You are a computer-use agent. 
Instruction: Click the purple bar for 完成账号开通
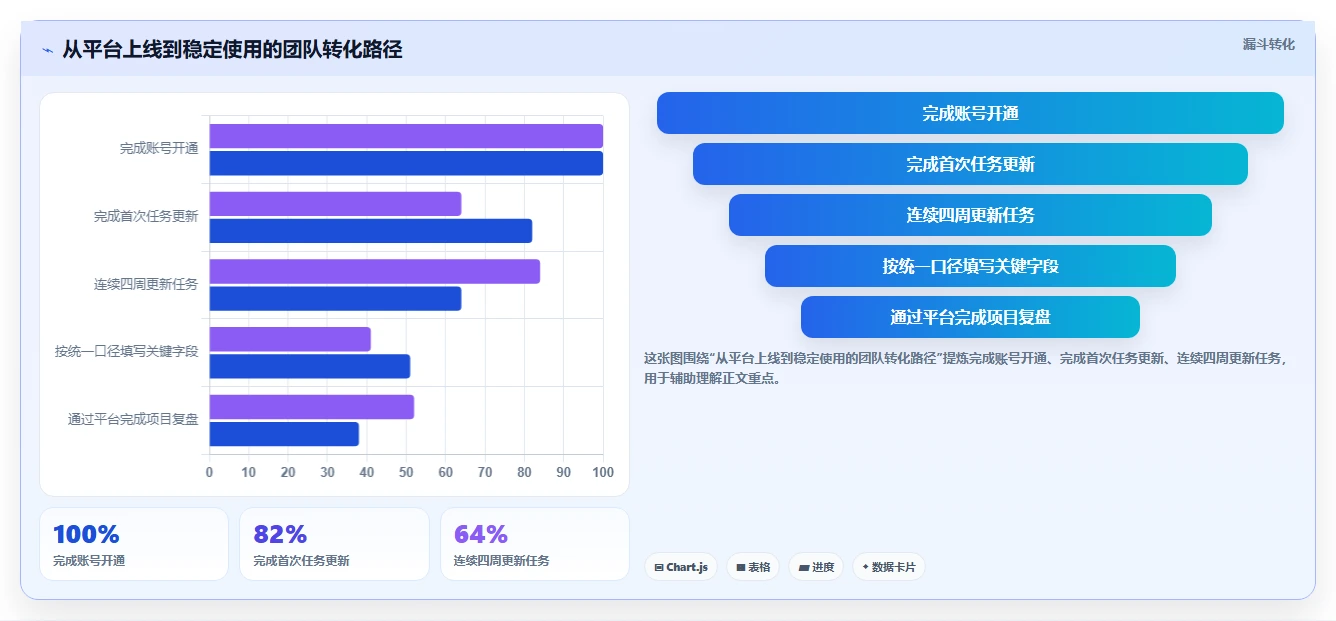coord(406,136)
